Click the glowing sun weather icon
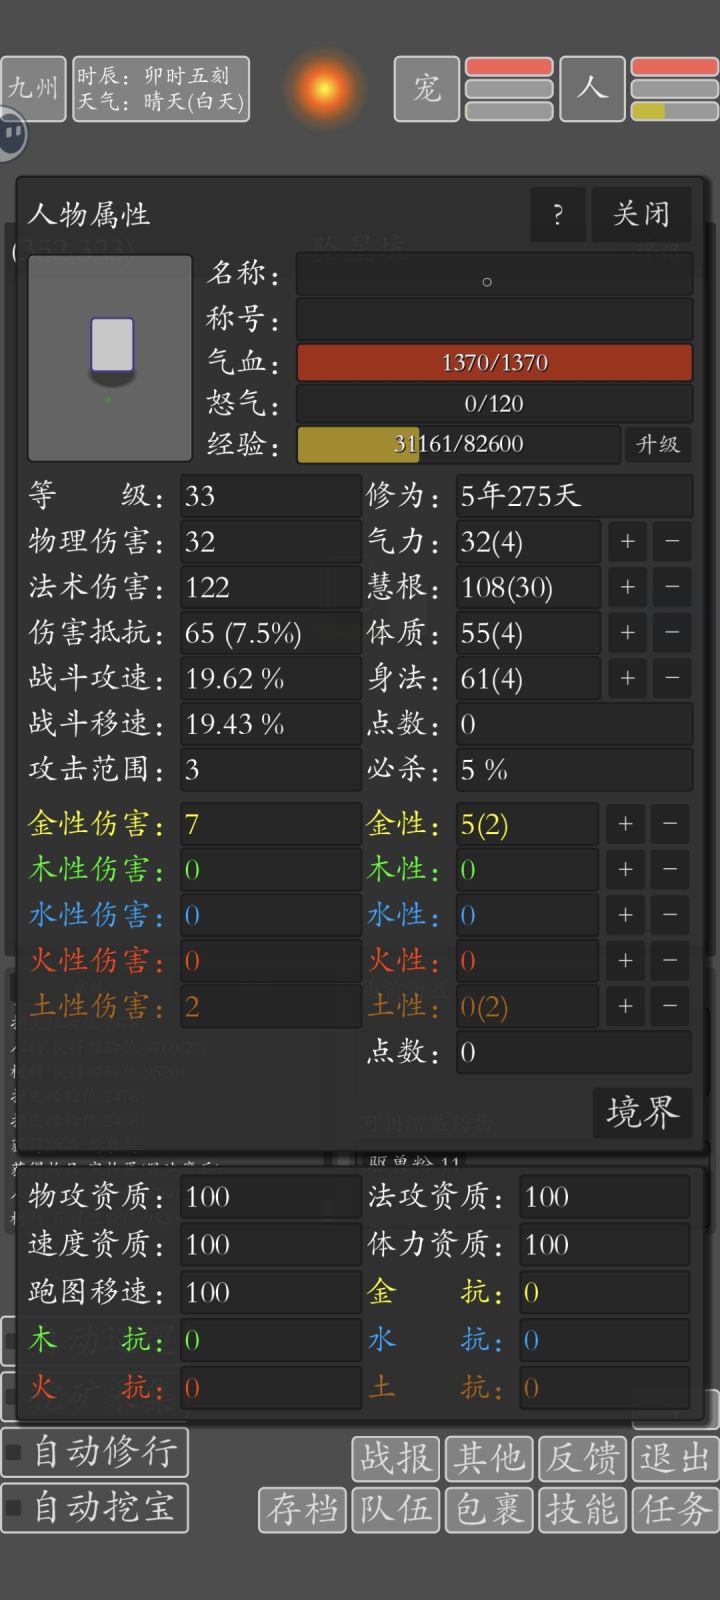This screenshot has width=720, height=1600. click(324, 89)
